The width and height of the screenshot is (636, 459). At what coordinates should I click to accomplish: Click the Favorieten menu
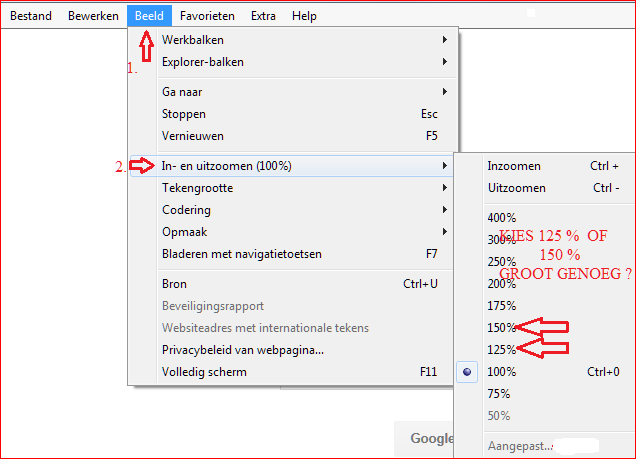pos(208,16)
